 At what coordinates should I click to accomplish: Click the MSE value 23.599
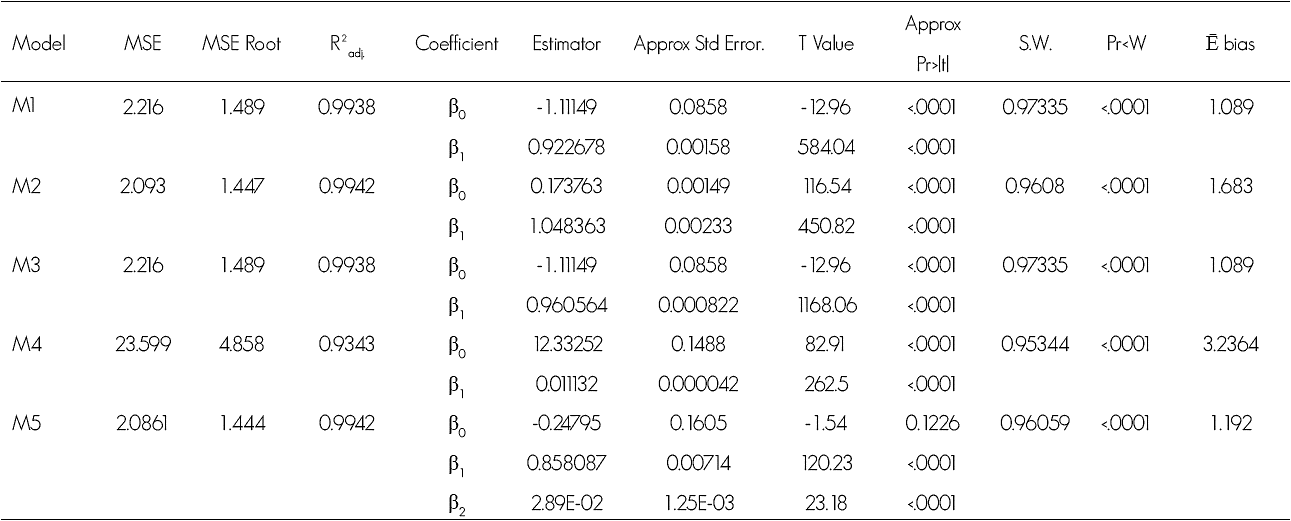coord(146,344)
